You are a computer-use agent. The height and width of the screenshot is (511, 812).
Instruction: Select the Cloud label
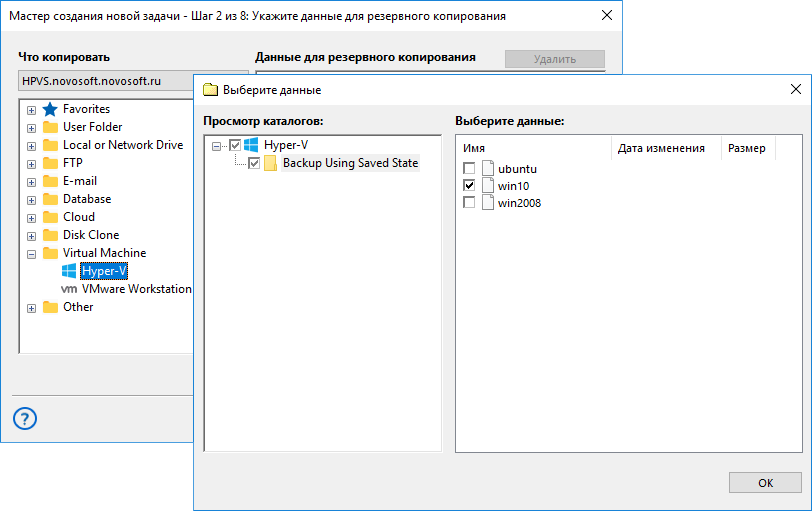79,217
